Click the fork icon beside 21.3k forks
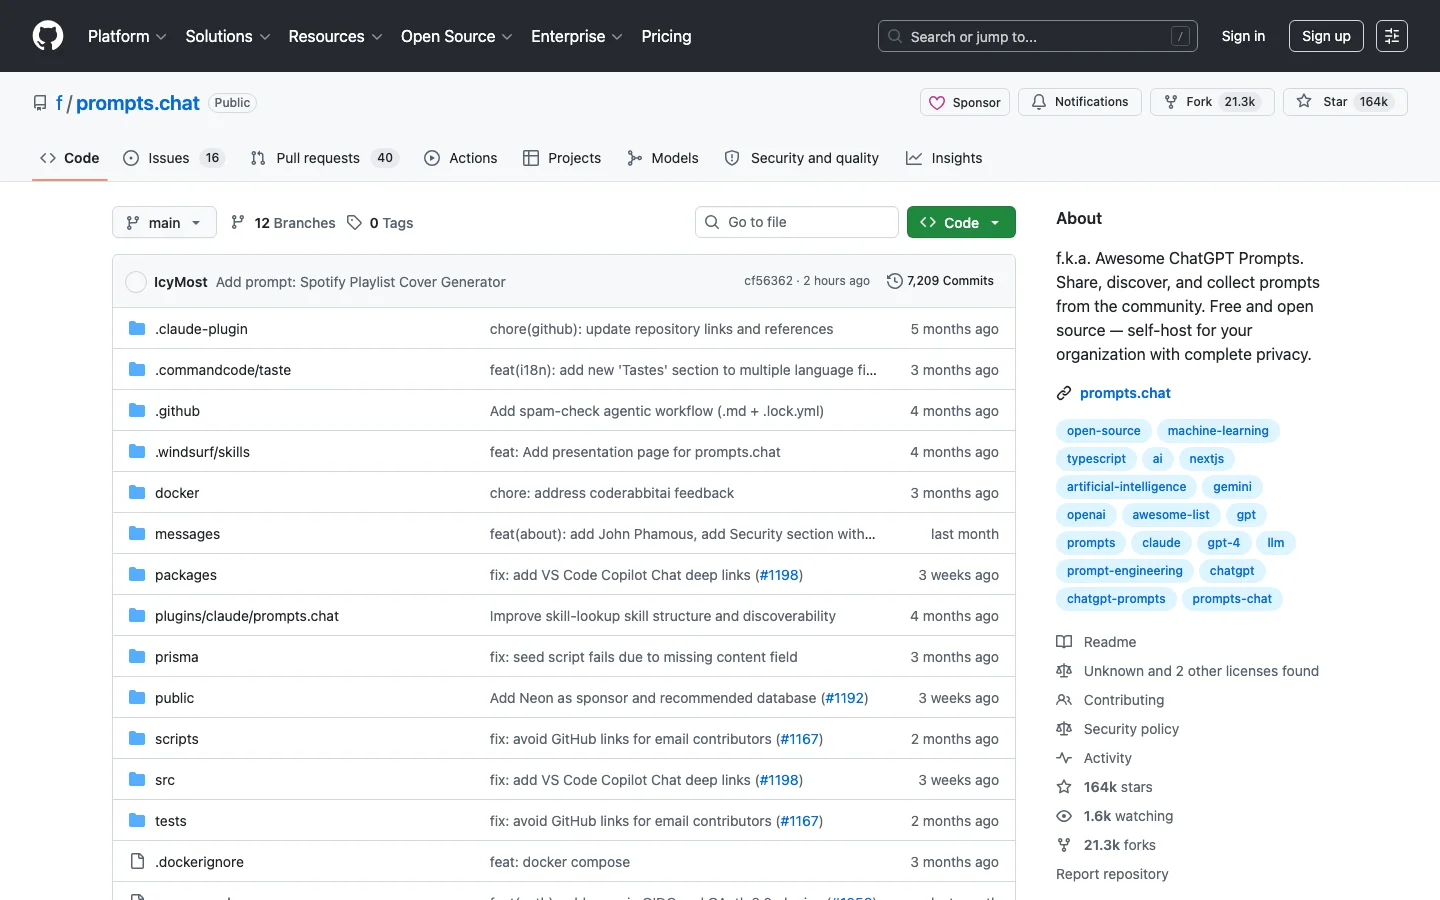The width and height of the screenshot is (1440, 900). pos(1064,845)
